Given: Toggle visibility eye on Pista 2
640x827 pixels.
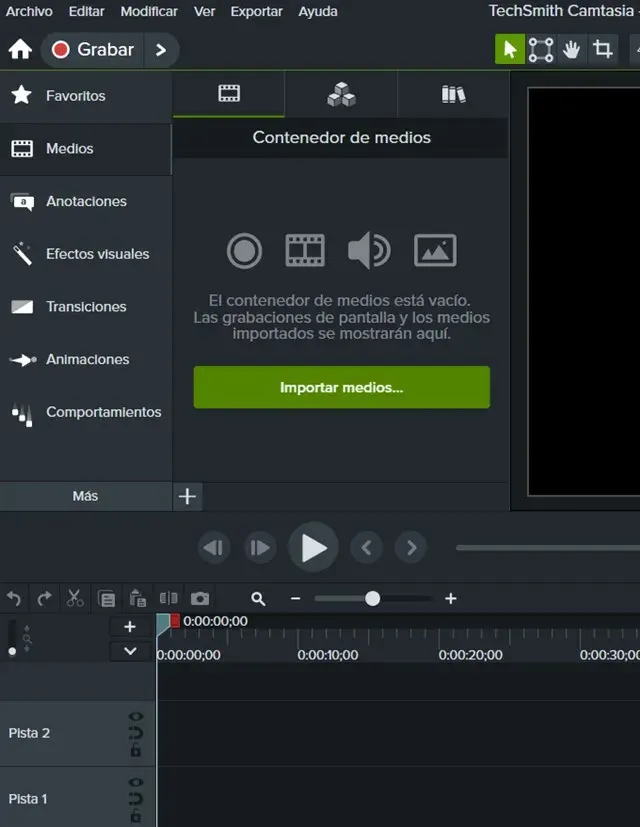Looking at the screenshot, I should [x=136, y=716].
